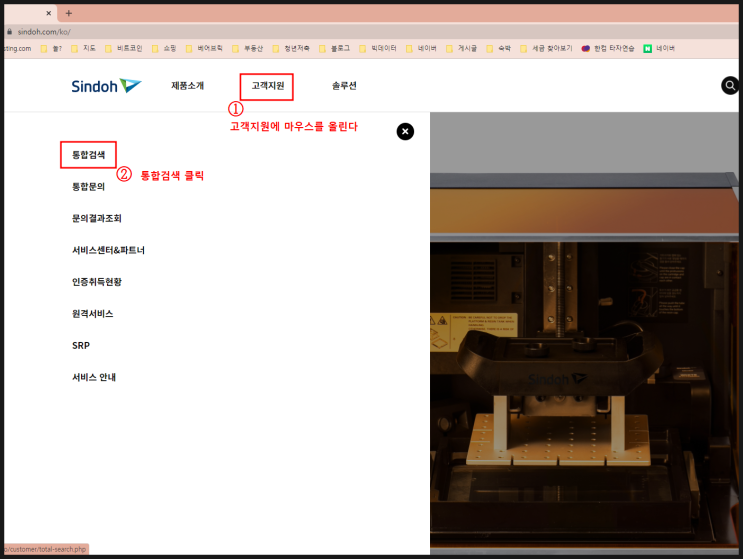
Task: Open the 부동산 bookmark folder
Action: (247, 48)
